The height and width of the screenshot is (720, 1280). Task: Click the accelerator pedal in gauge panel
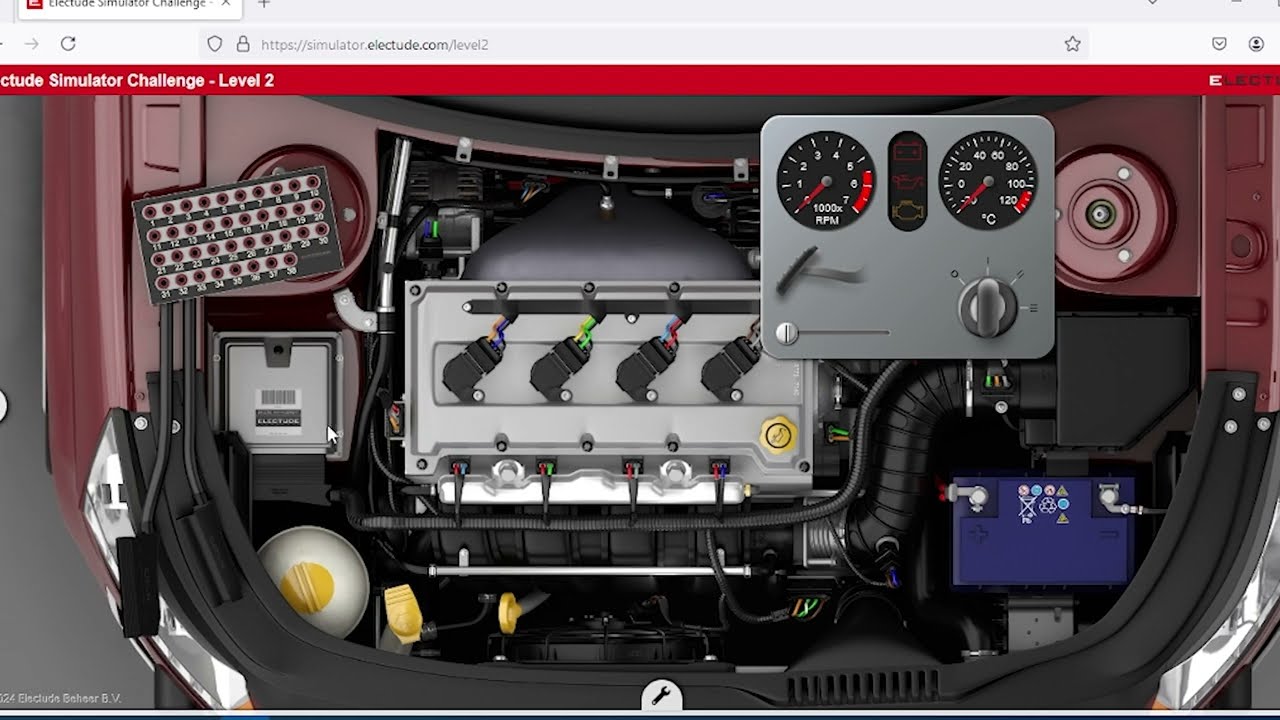click(818, 271)
